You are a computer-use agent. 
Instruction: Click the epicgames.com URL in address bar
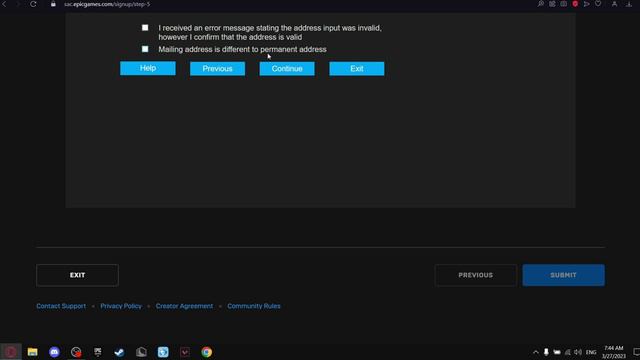coord(107,4)
